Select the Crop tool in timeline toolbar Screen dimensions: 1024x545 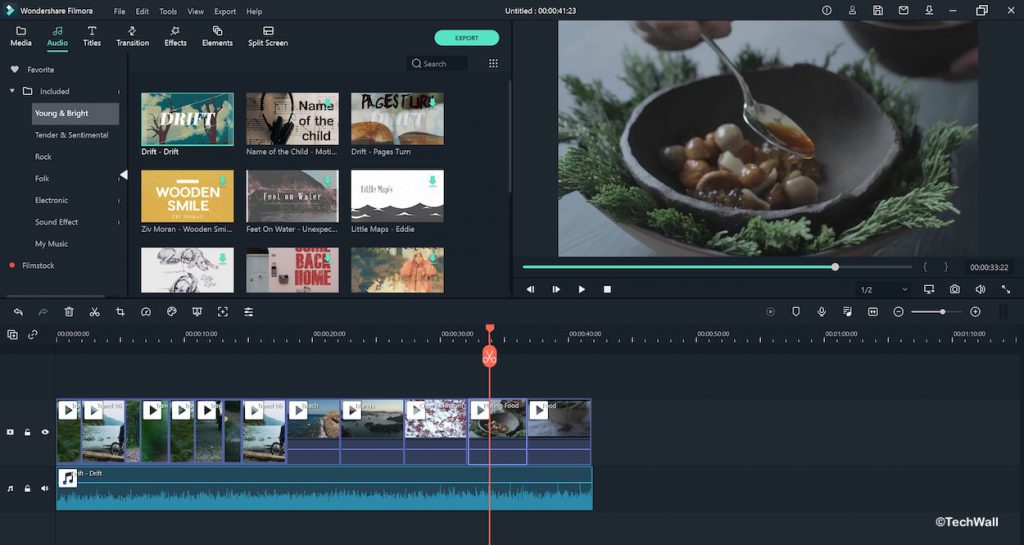(x=120, y=312)
